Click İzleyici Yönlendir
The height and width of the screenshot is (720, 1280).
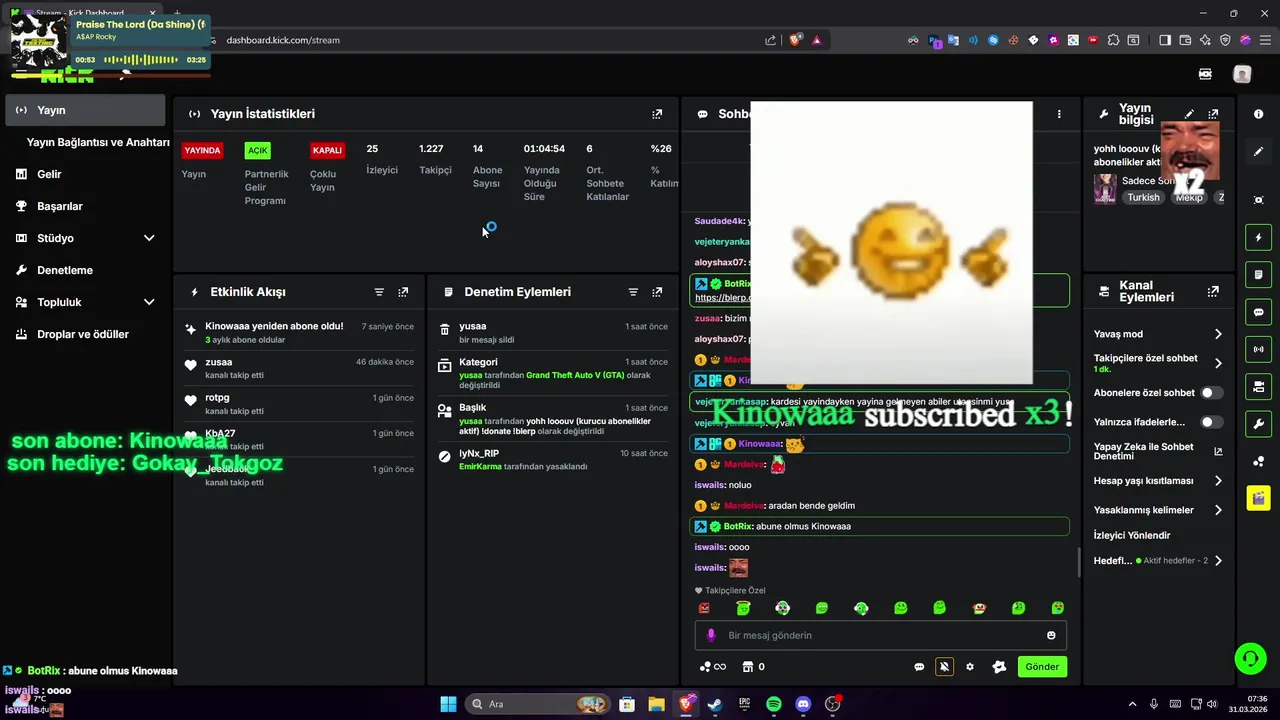[x=1132, y=536]
